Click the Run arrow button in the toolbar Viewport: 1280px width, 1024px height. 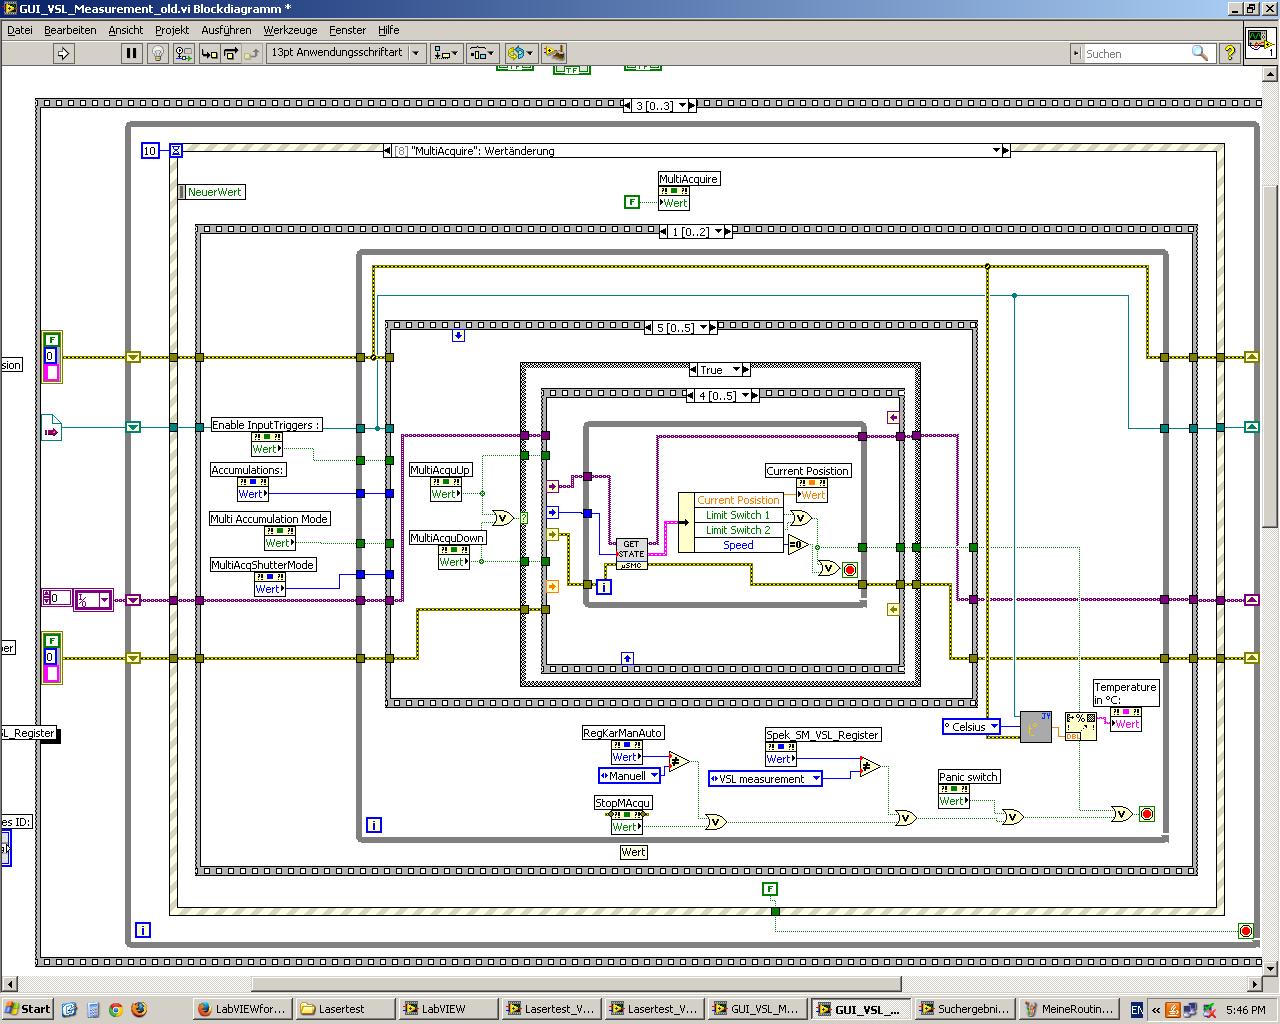(63, 53)
